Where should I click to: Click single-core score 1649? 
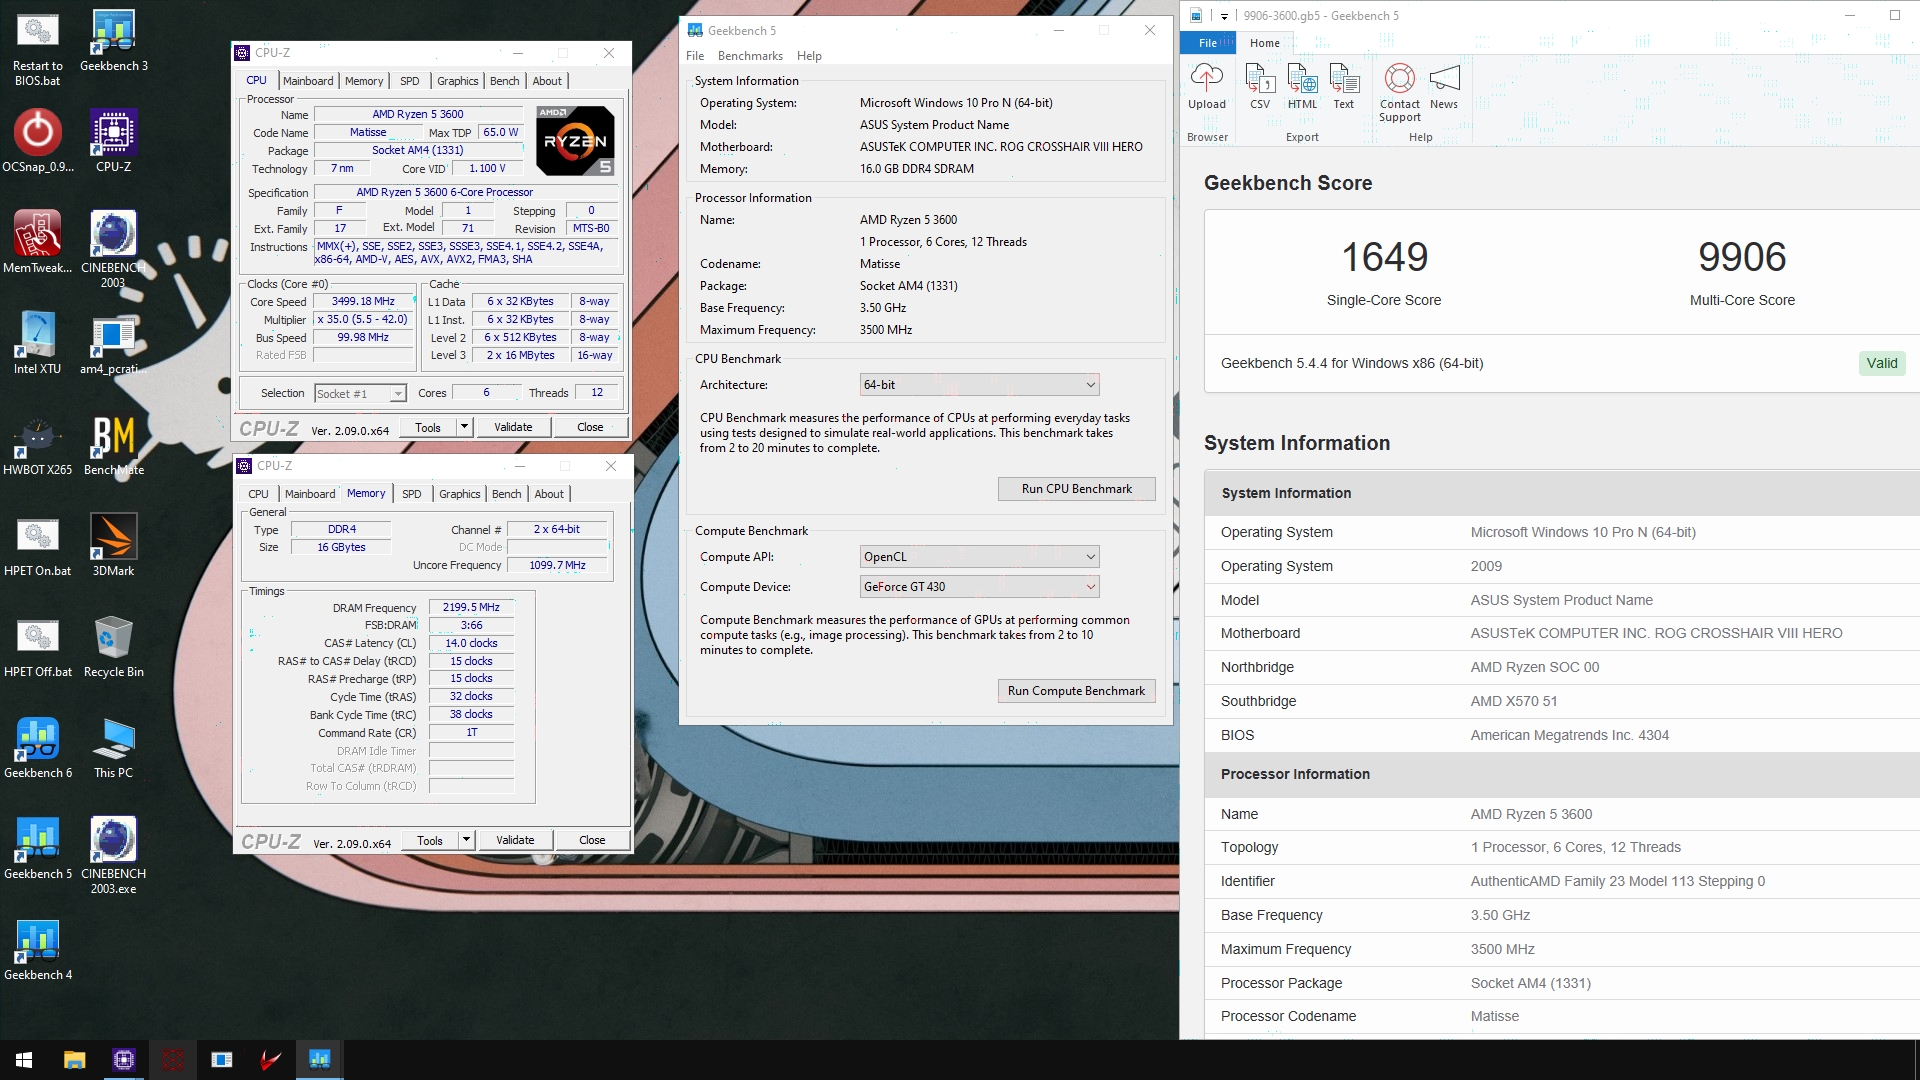[1384, 257]
